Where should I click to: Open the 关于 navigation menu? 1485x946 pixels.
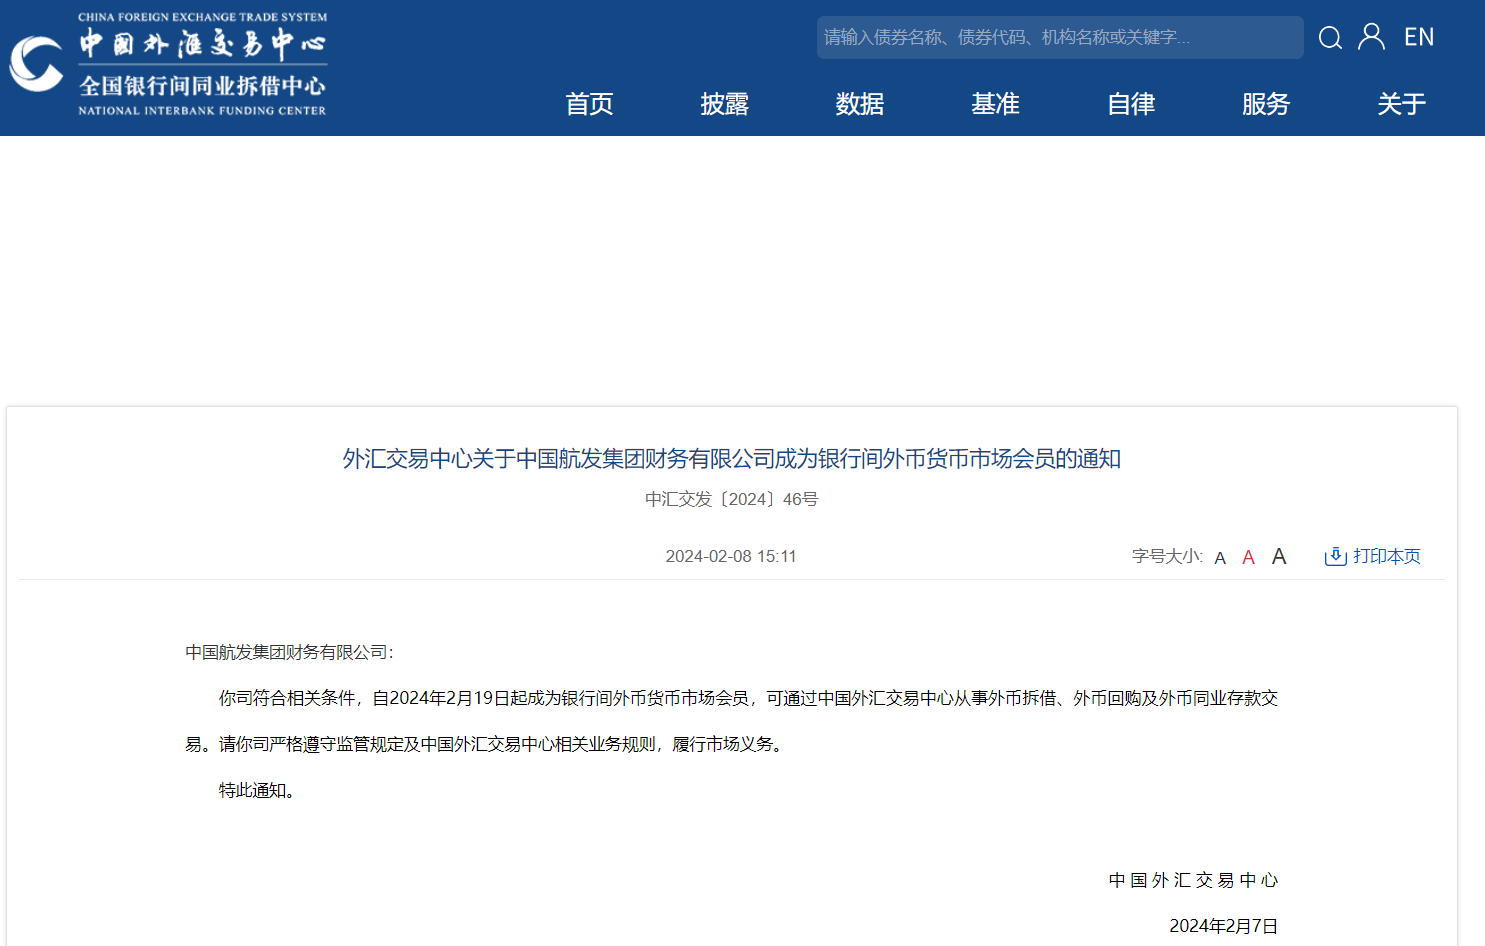pos(1401,104)
